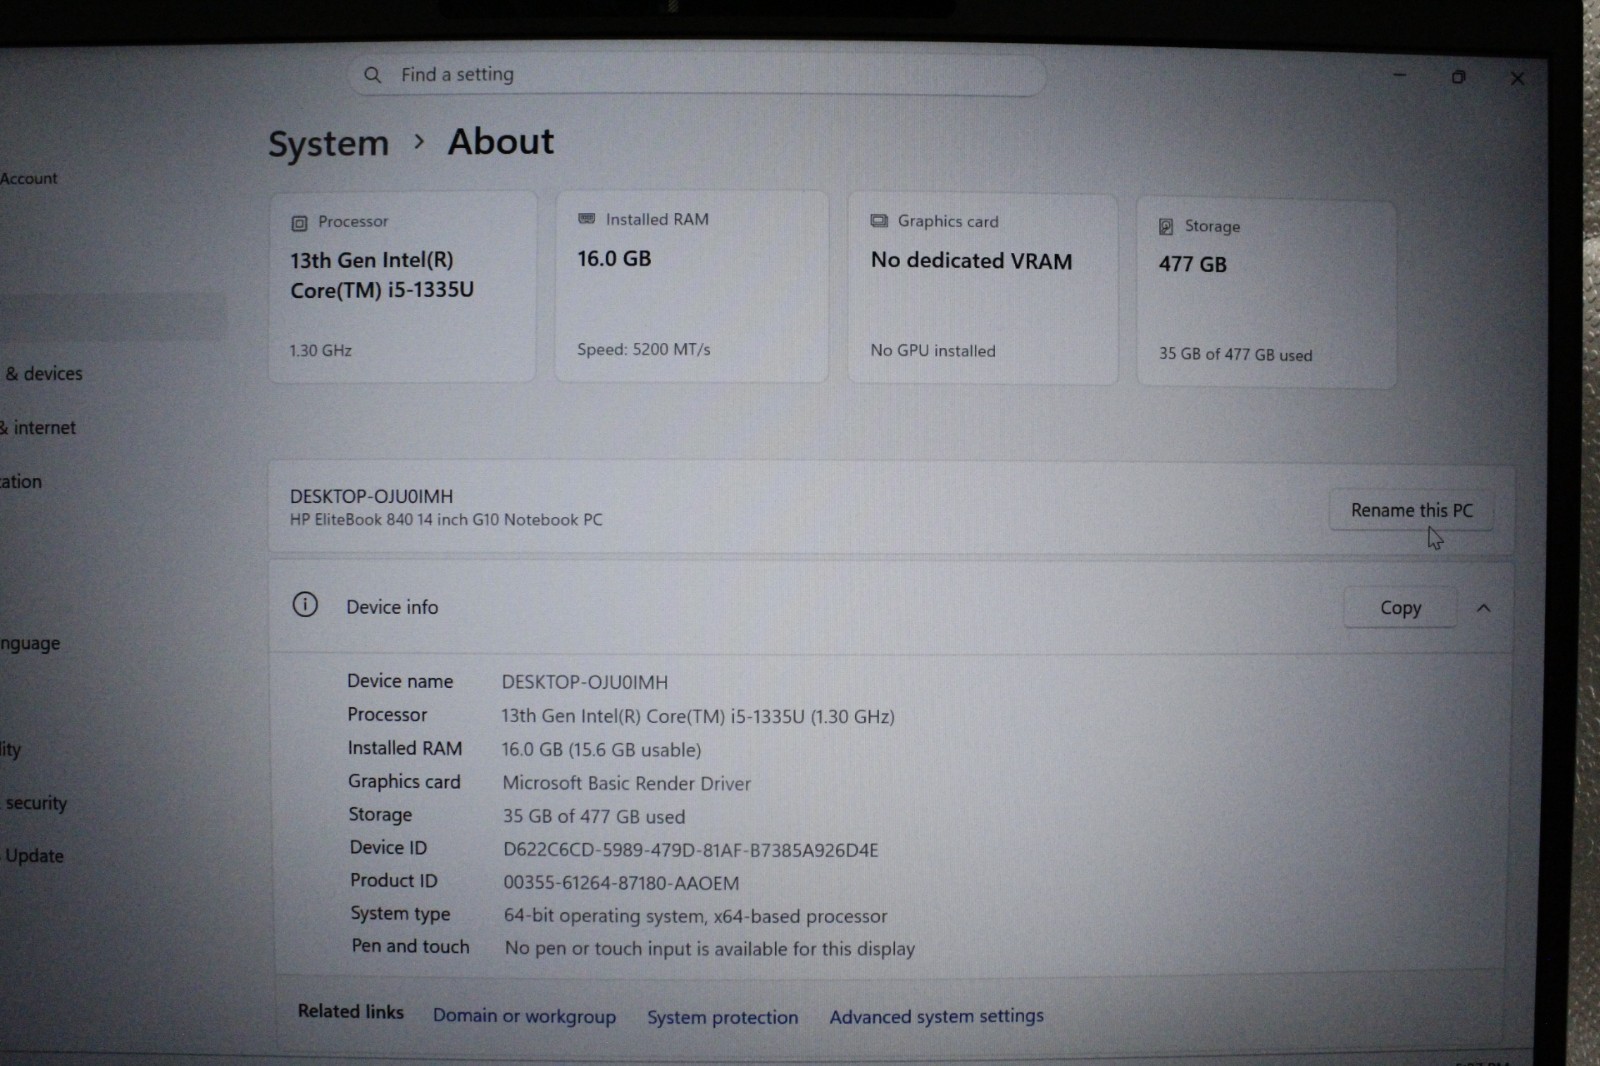Open System protection link

click(722, 1017)
